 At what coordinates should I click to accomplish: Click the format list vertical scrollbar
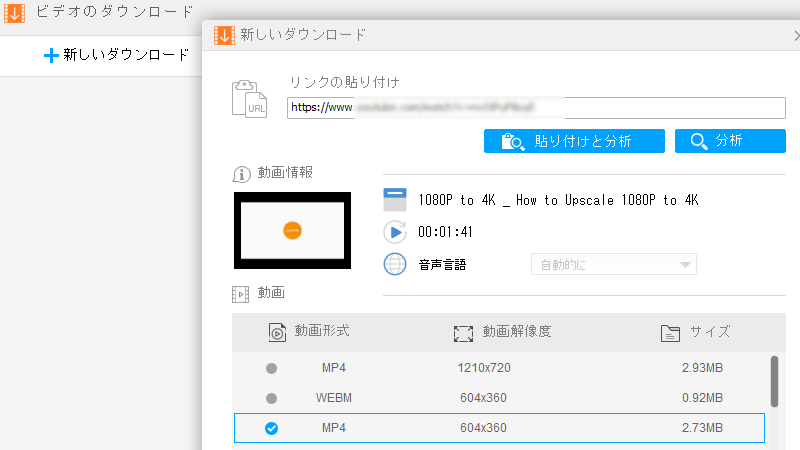(774, 381)
